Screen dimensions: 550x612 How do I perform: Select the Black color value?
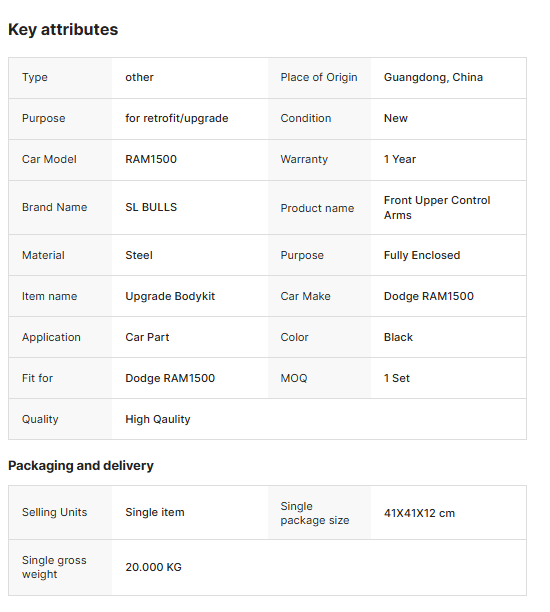[398, 337]
